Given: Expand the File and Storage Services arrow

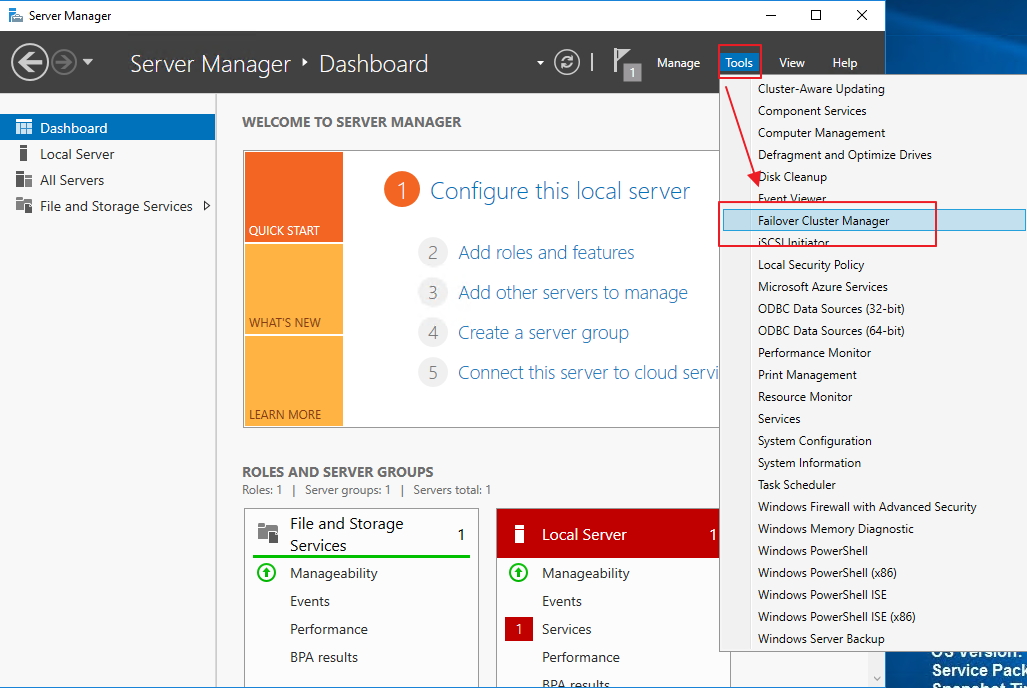Looking at the screenshot, I should click(x=207, y=206).
